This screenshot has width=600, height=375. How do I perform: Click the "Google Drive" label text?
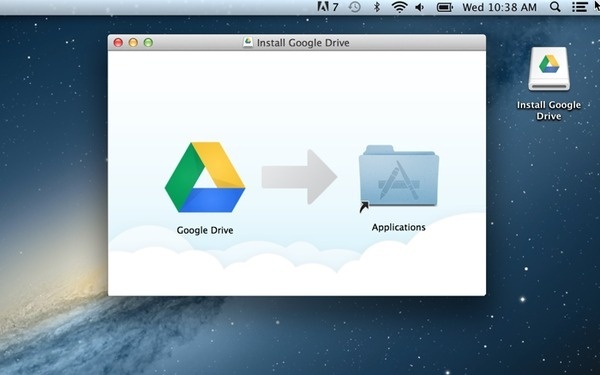[x=205, y=230]
